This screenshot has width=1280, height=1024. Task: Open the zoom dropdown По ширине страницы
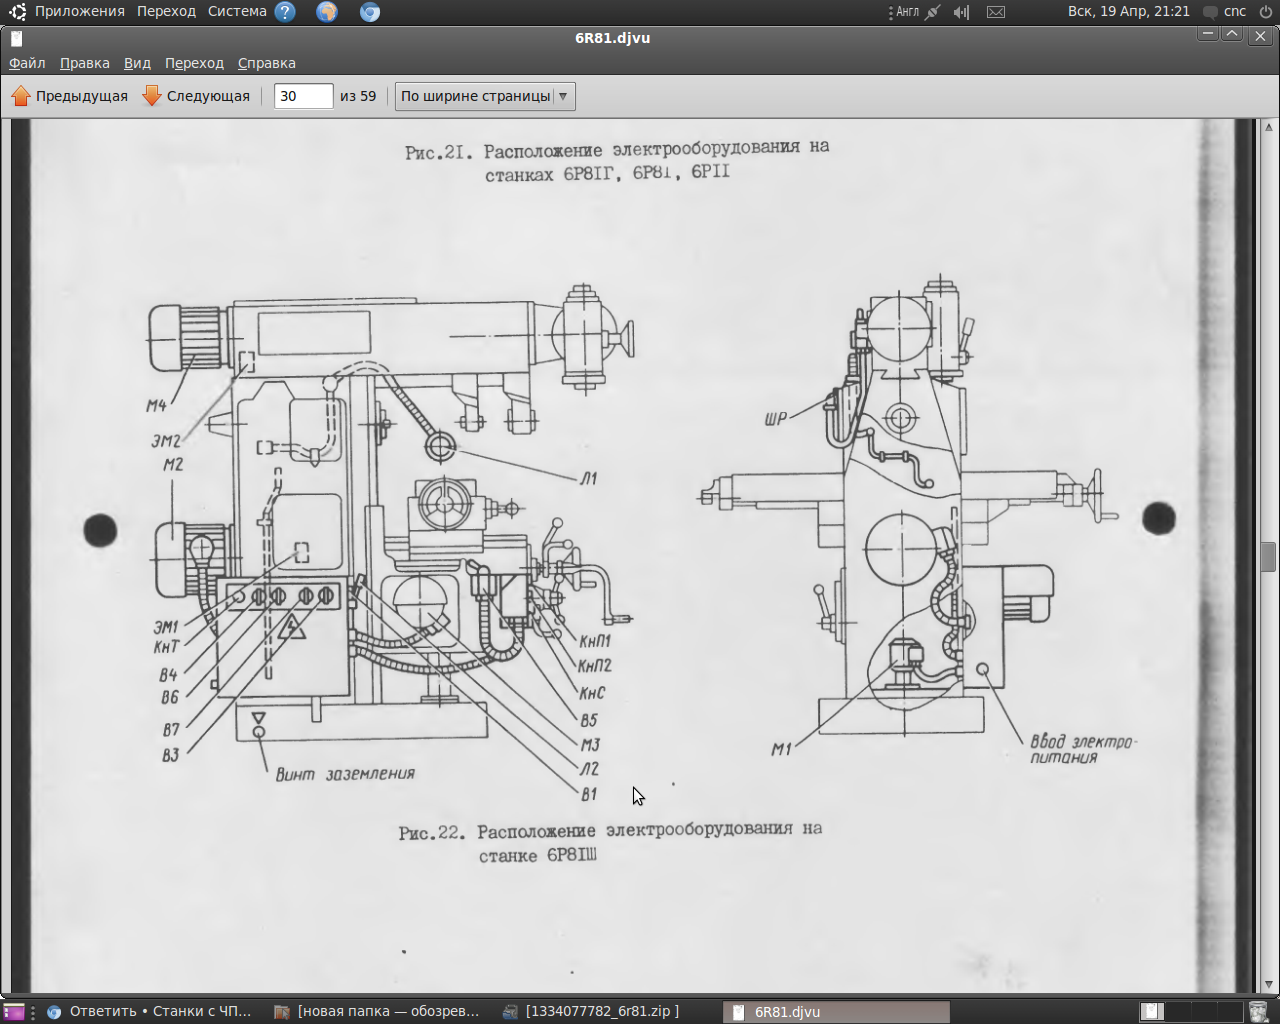click(485, 96)
